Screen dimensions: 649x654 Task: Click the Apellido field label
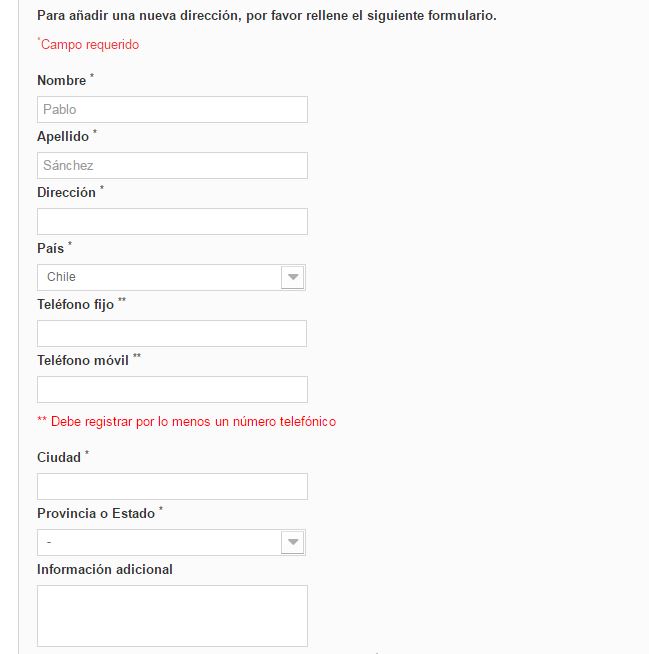pos(63,136)
